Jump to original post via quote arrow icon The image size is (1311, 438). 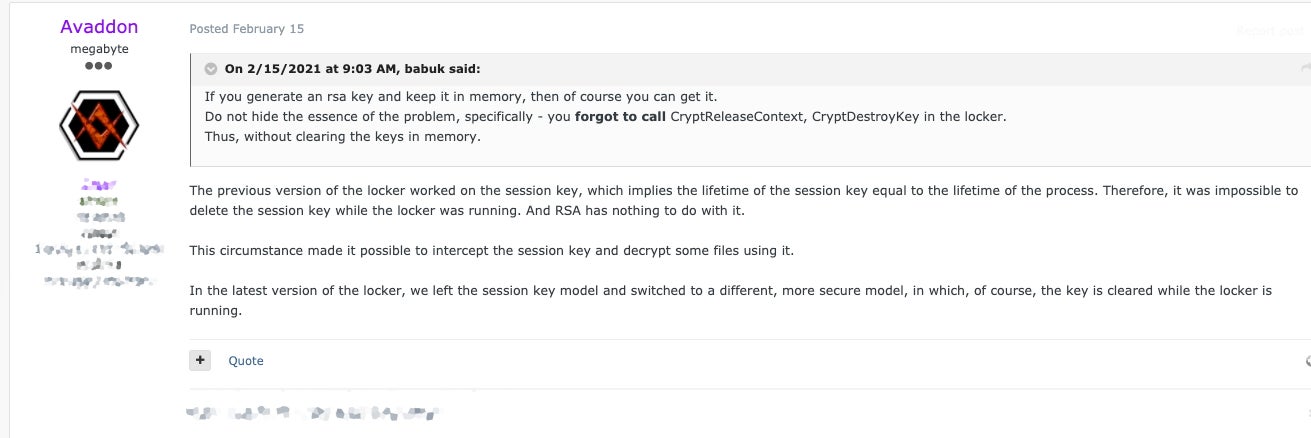click(x=1305, y=68)
